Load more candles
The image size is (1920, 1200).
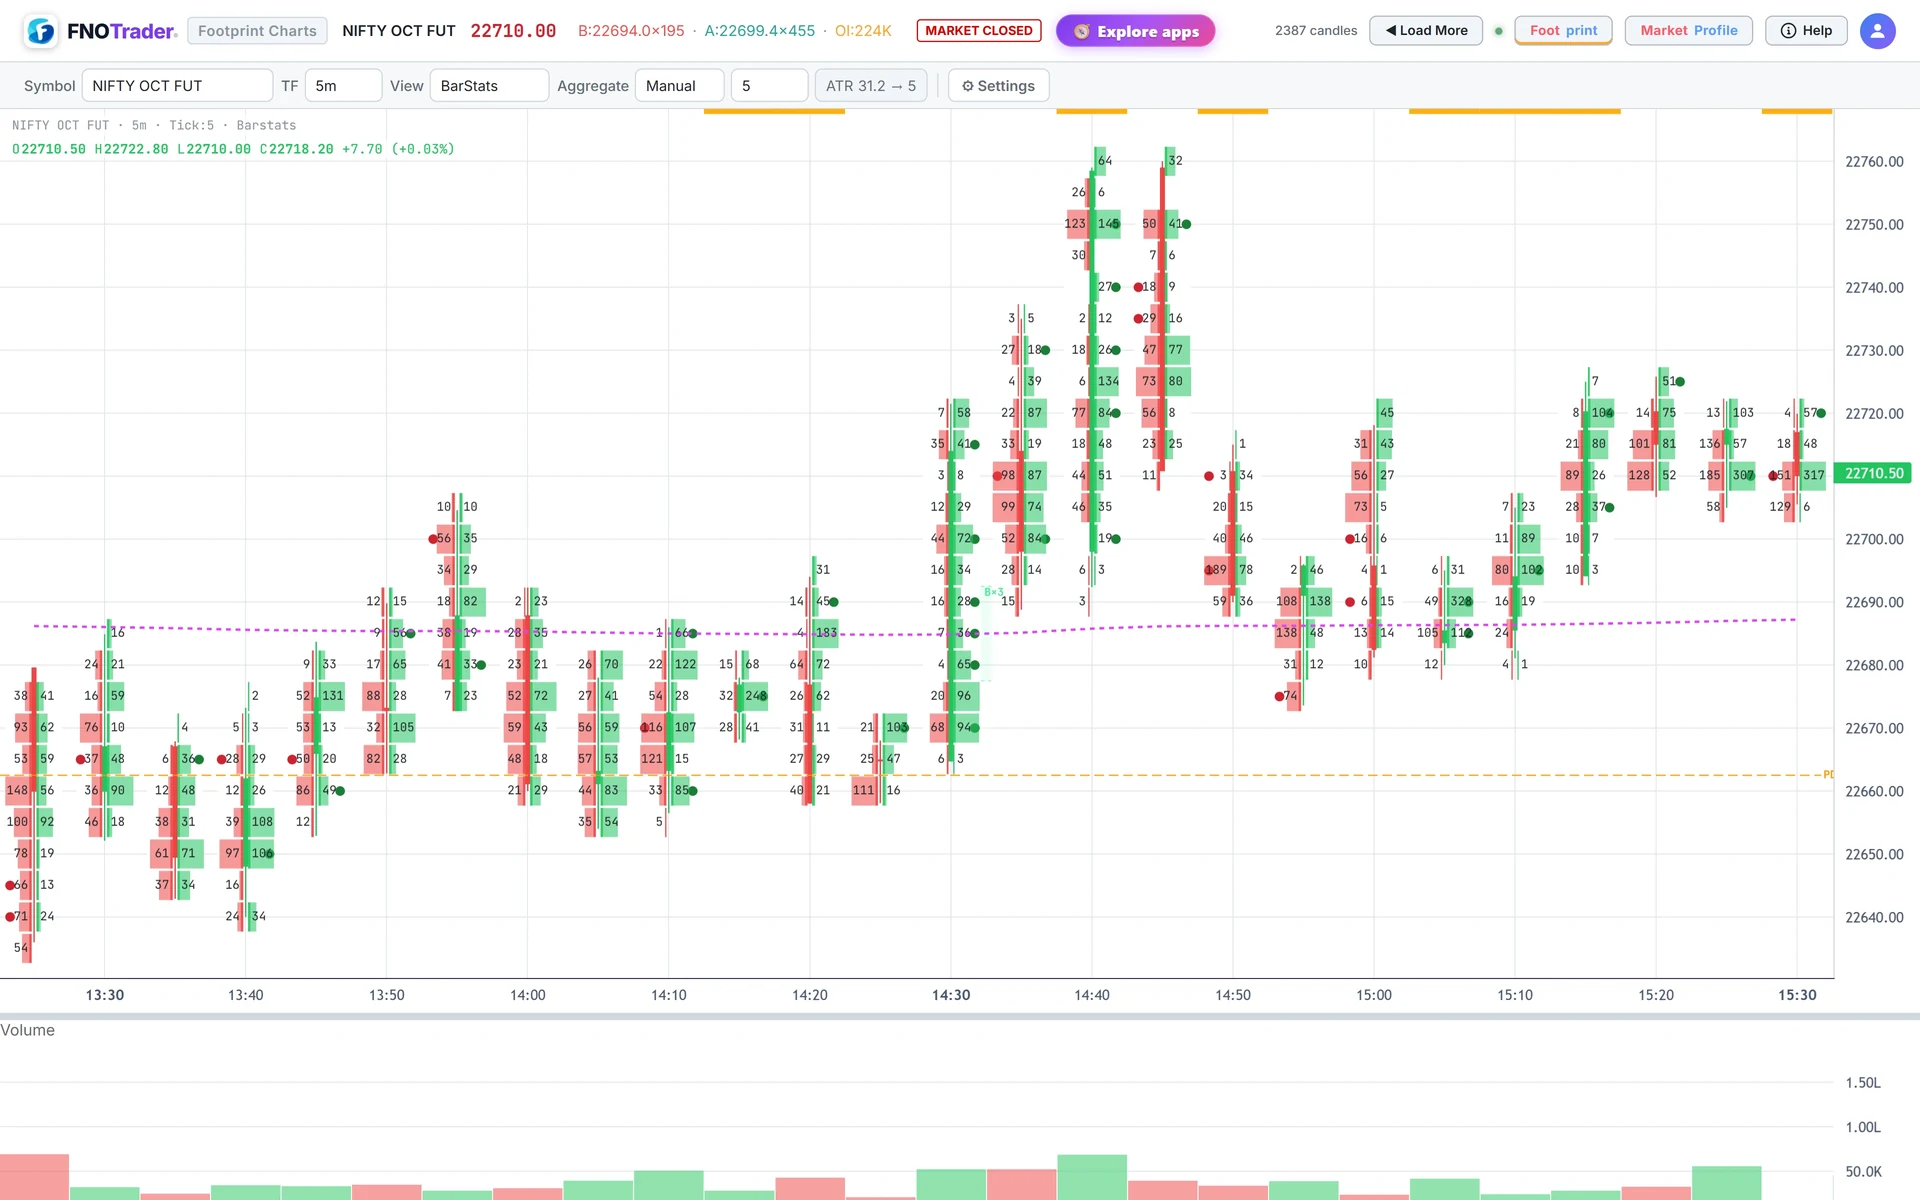tap(1425, 31)
